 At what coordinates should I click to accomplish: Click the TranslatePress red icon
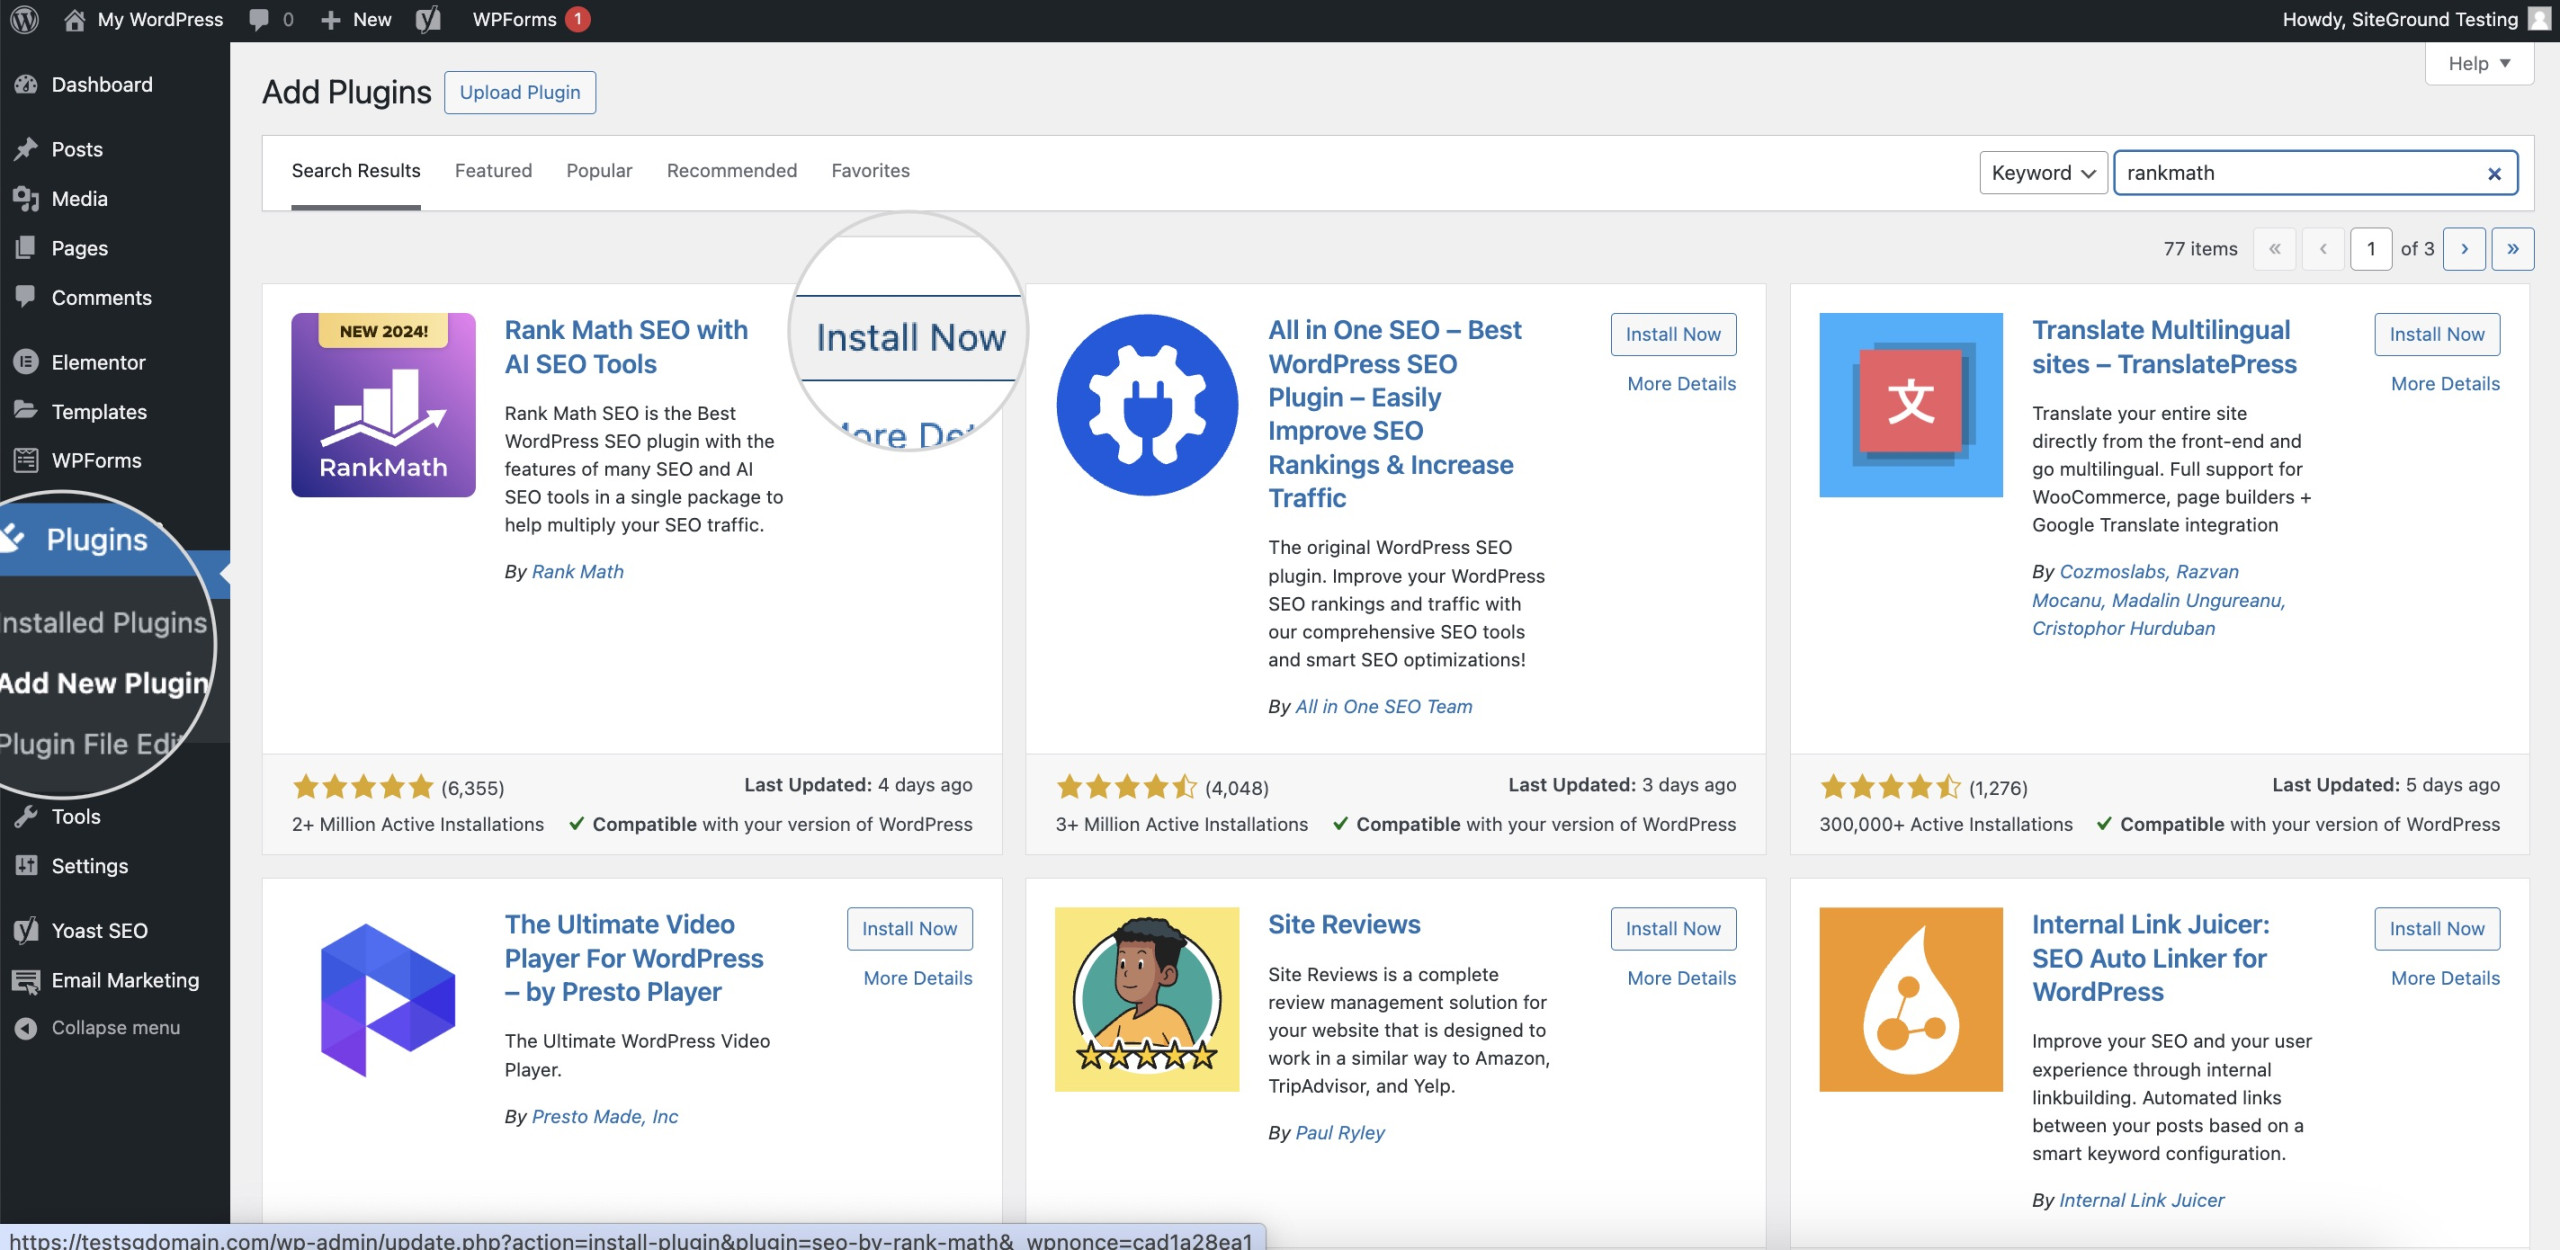click(x=1910, y=405)
